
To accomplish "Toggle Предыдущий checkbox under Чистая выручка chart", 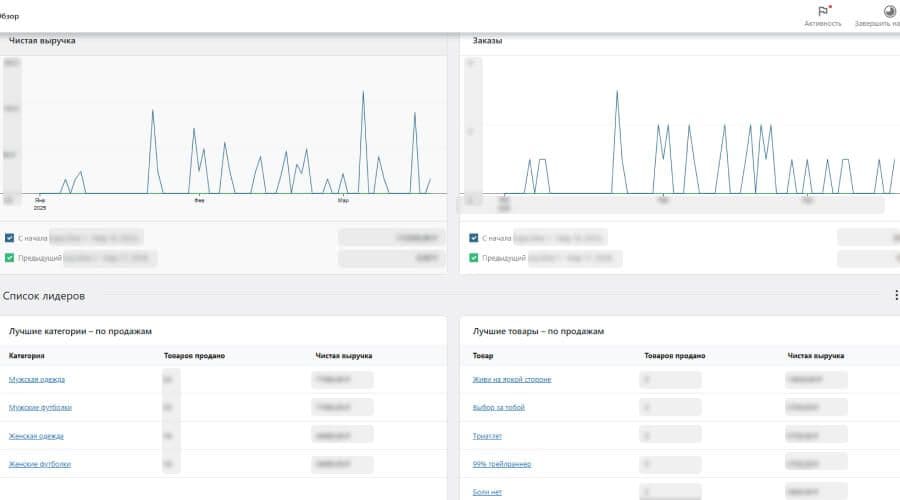I will pyautogui.click(x=10, y=258).
